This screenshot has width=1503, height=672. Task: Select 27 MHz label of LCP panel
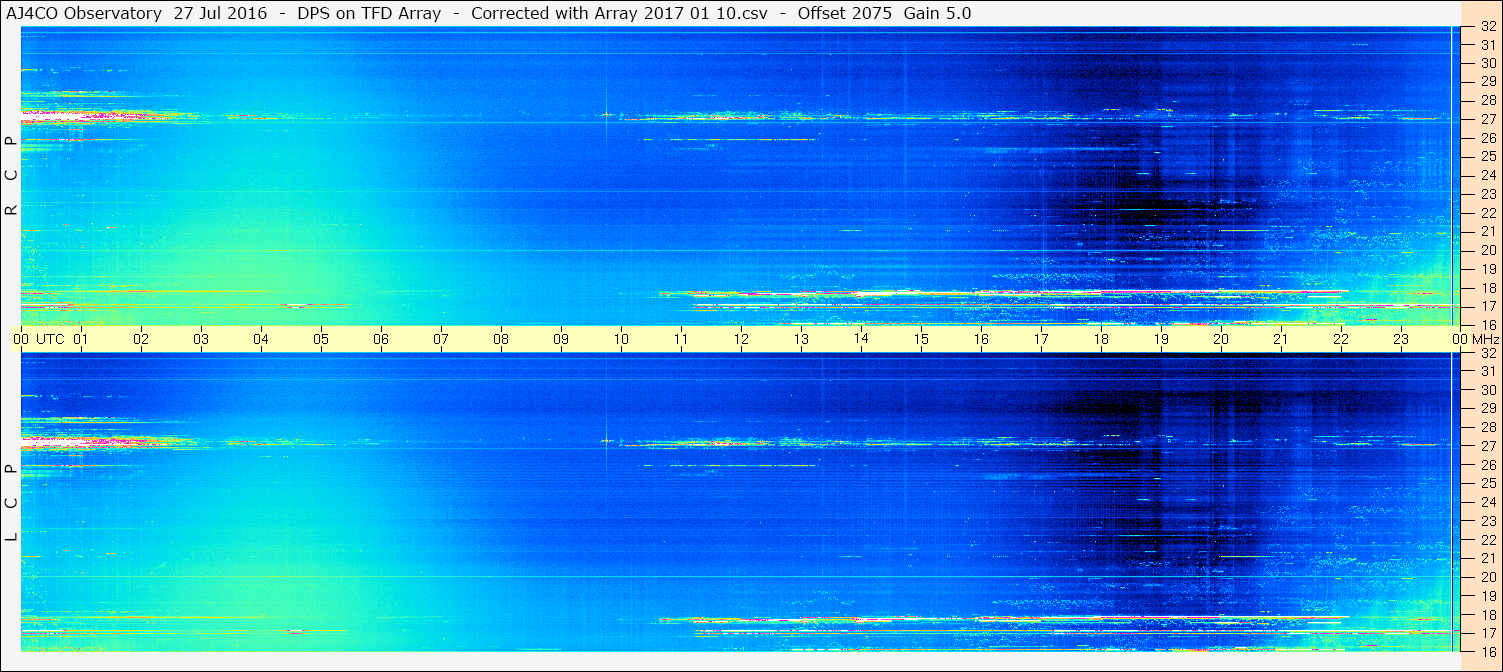click(1487, 446)
